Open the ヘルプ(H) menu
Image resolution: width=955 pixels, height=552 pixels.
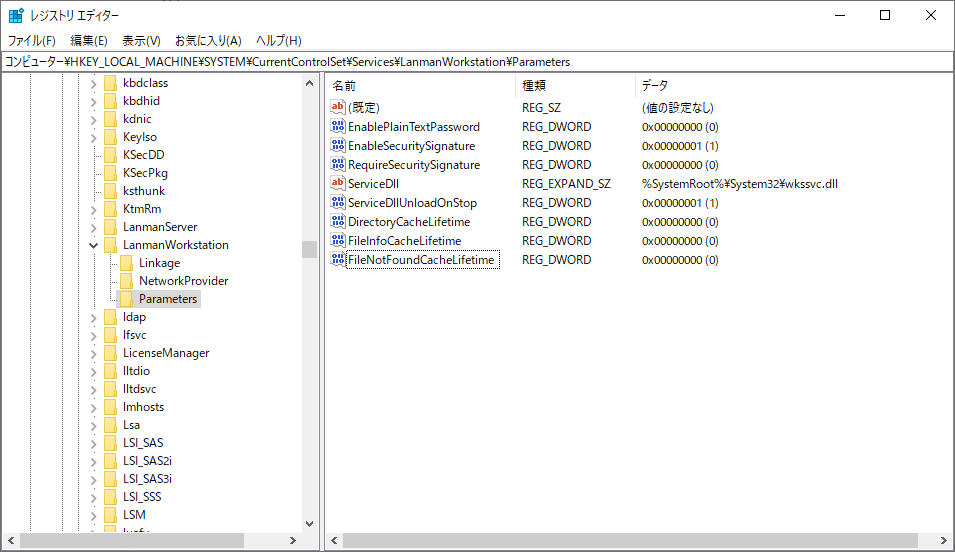(x=279, y=41)
